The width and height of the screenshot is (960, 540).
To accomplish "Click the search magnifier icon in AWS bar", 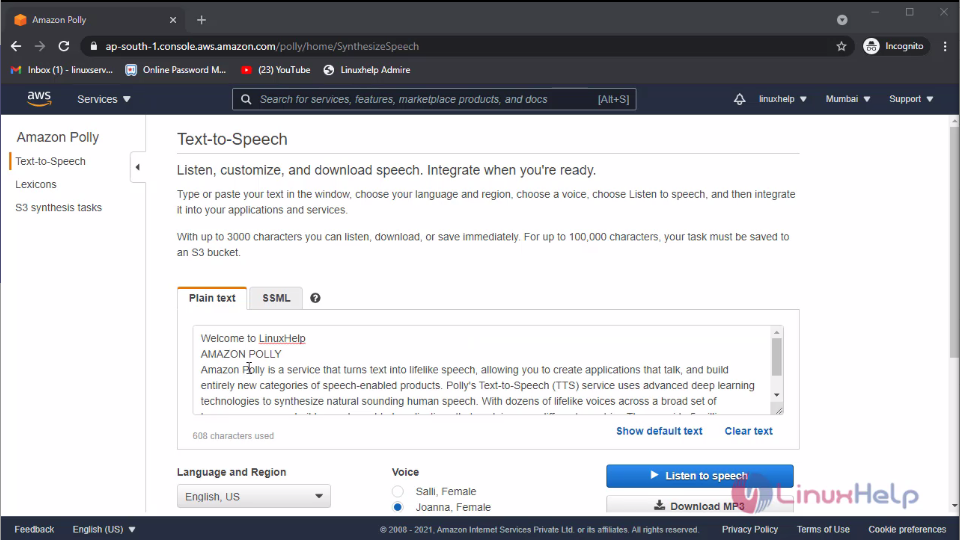I will point(246,99).
